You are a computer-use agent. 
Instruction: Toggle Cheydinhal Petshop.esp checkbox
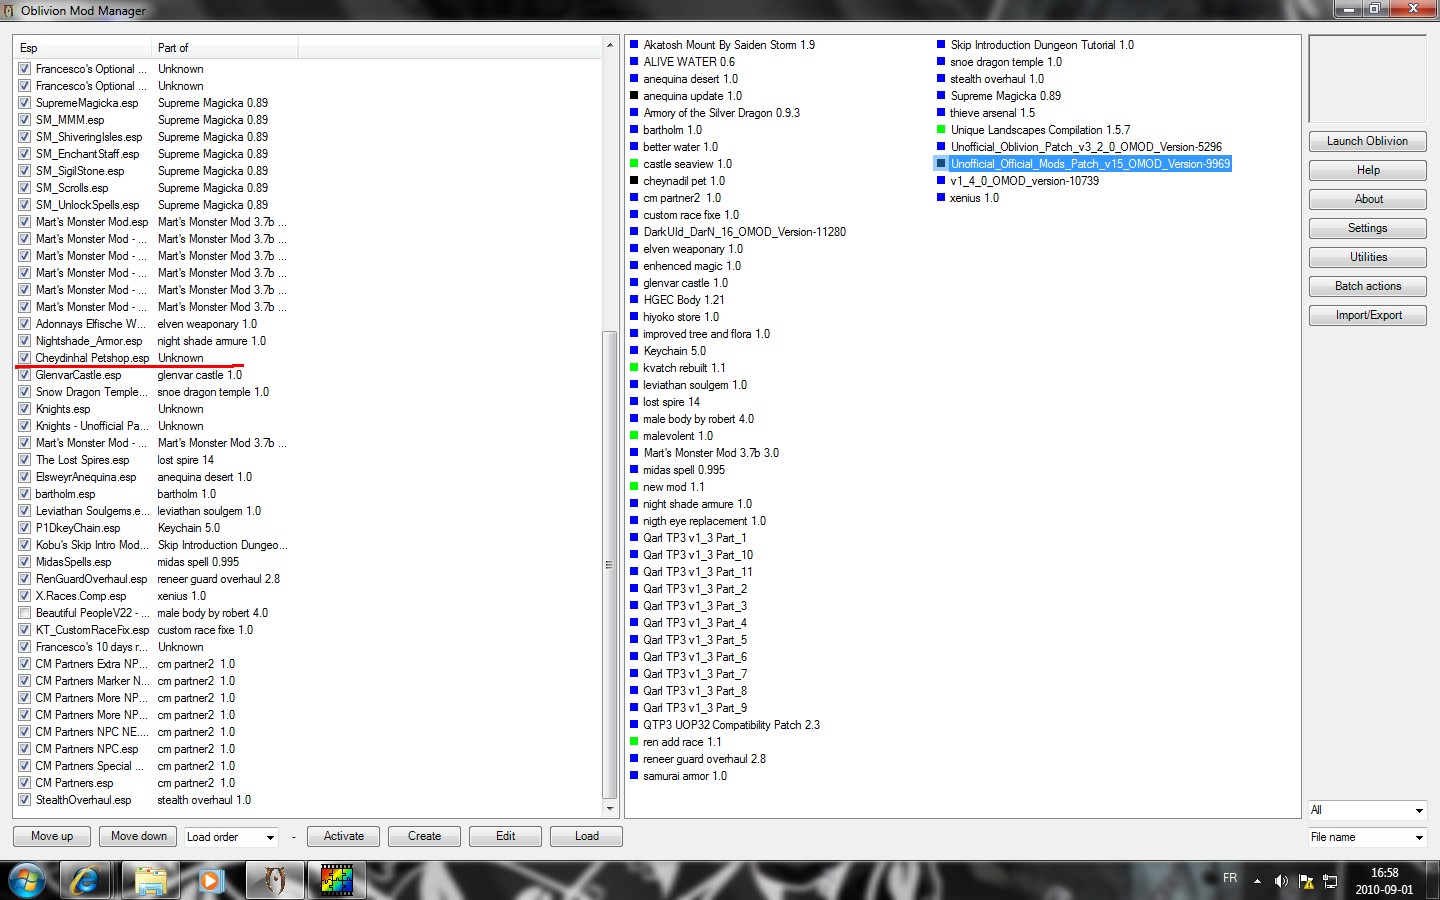[24, 358]
